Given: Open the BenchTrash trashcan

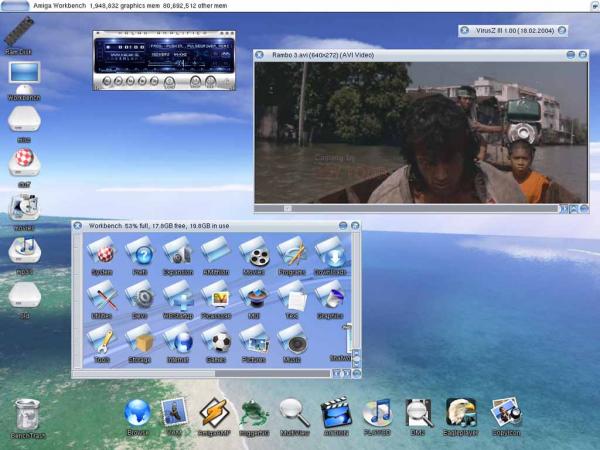Looking at the screenshot, I should 28,418.
